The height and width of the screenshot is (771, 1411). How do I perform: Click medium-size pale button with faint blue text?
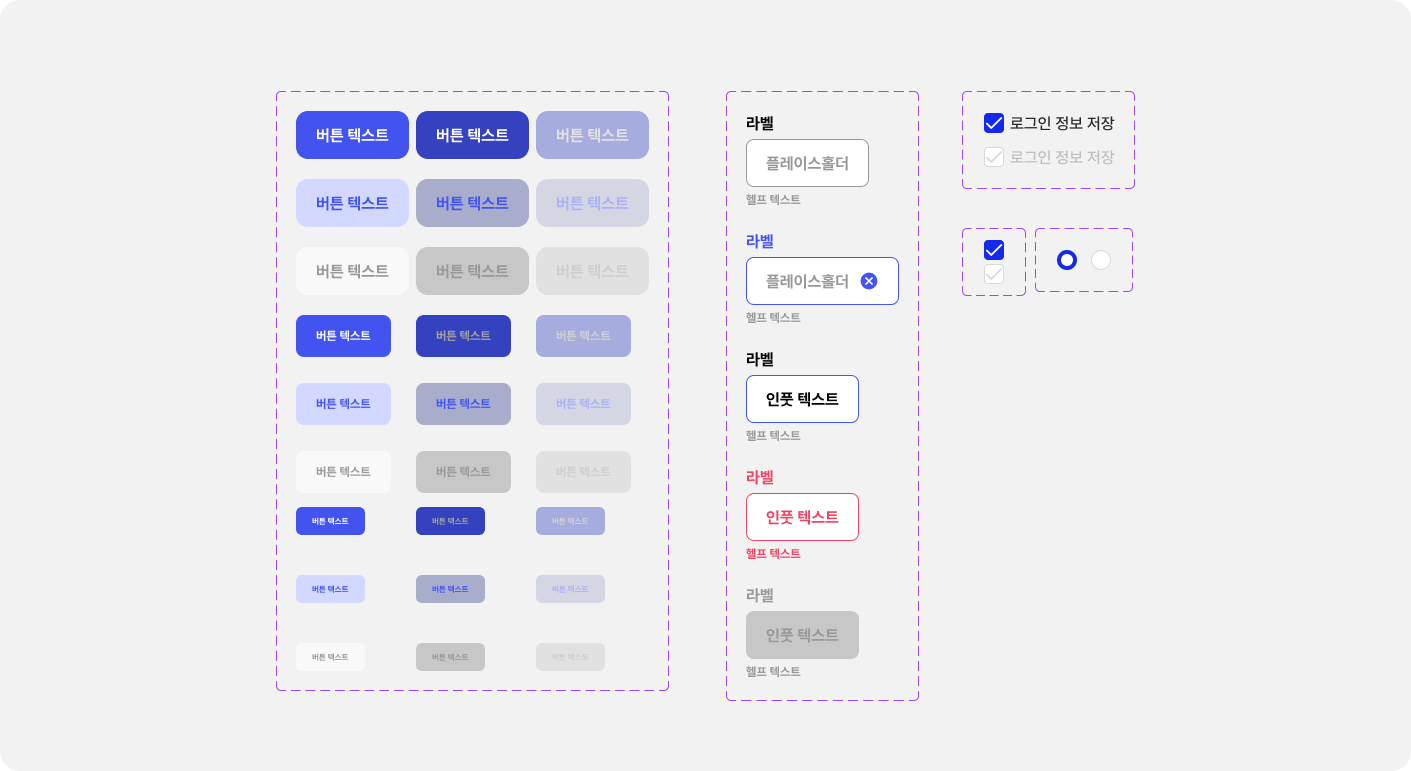pyautogui.click(x=583, y=404)
